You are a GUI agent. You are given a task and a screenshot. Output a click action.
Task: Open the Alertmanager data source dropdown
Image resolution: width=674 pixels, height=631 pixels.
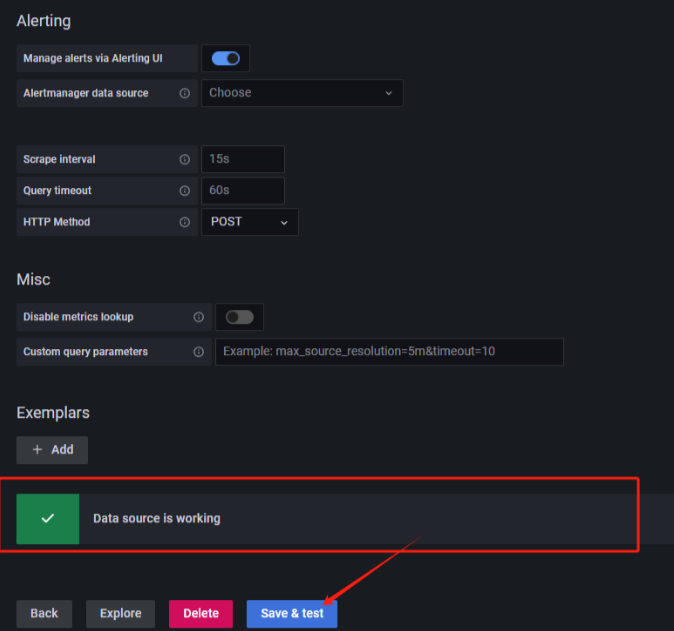click(302, 93)
